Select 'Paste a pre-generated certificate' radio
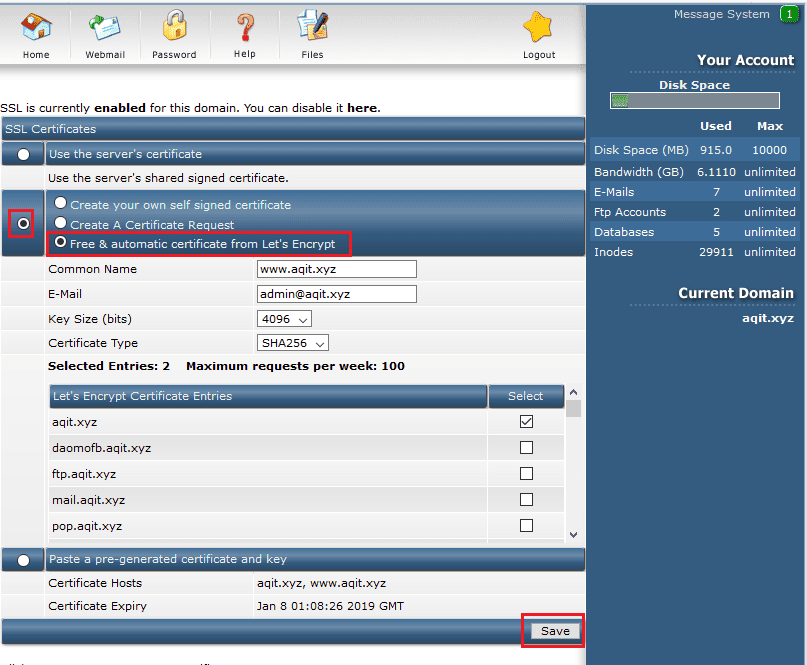 (x=23, y=560)
